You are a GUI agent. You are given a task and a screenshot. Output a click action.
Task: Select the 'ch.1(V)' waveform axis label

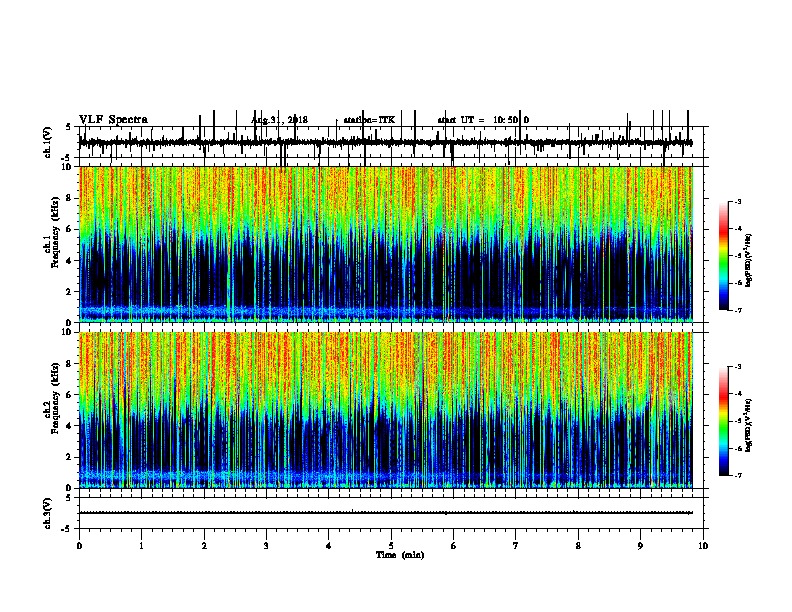pyautogui.click(x=48, y=142)
